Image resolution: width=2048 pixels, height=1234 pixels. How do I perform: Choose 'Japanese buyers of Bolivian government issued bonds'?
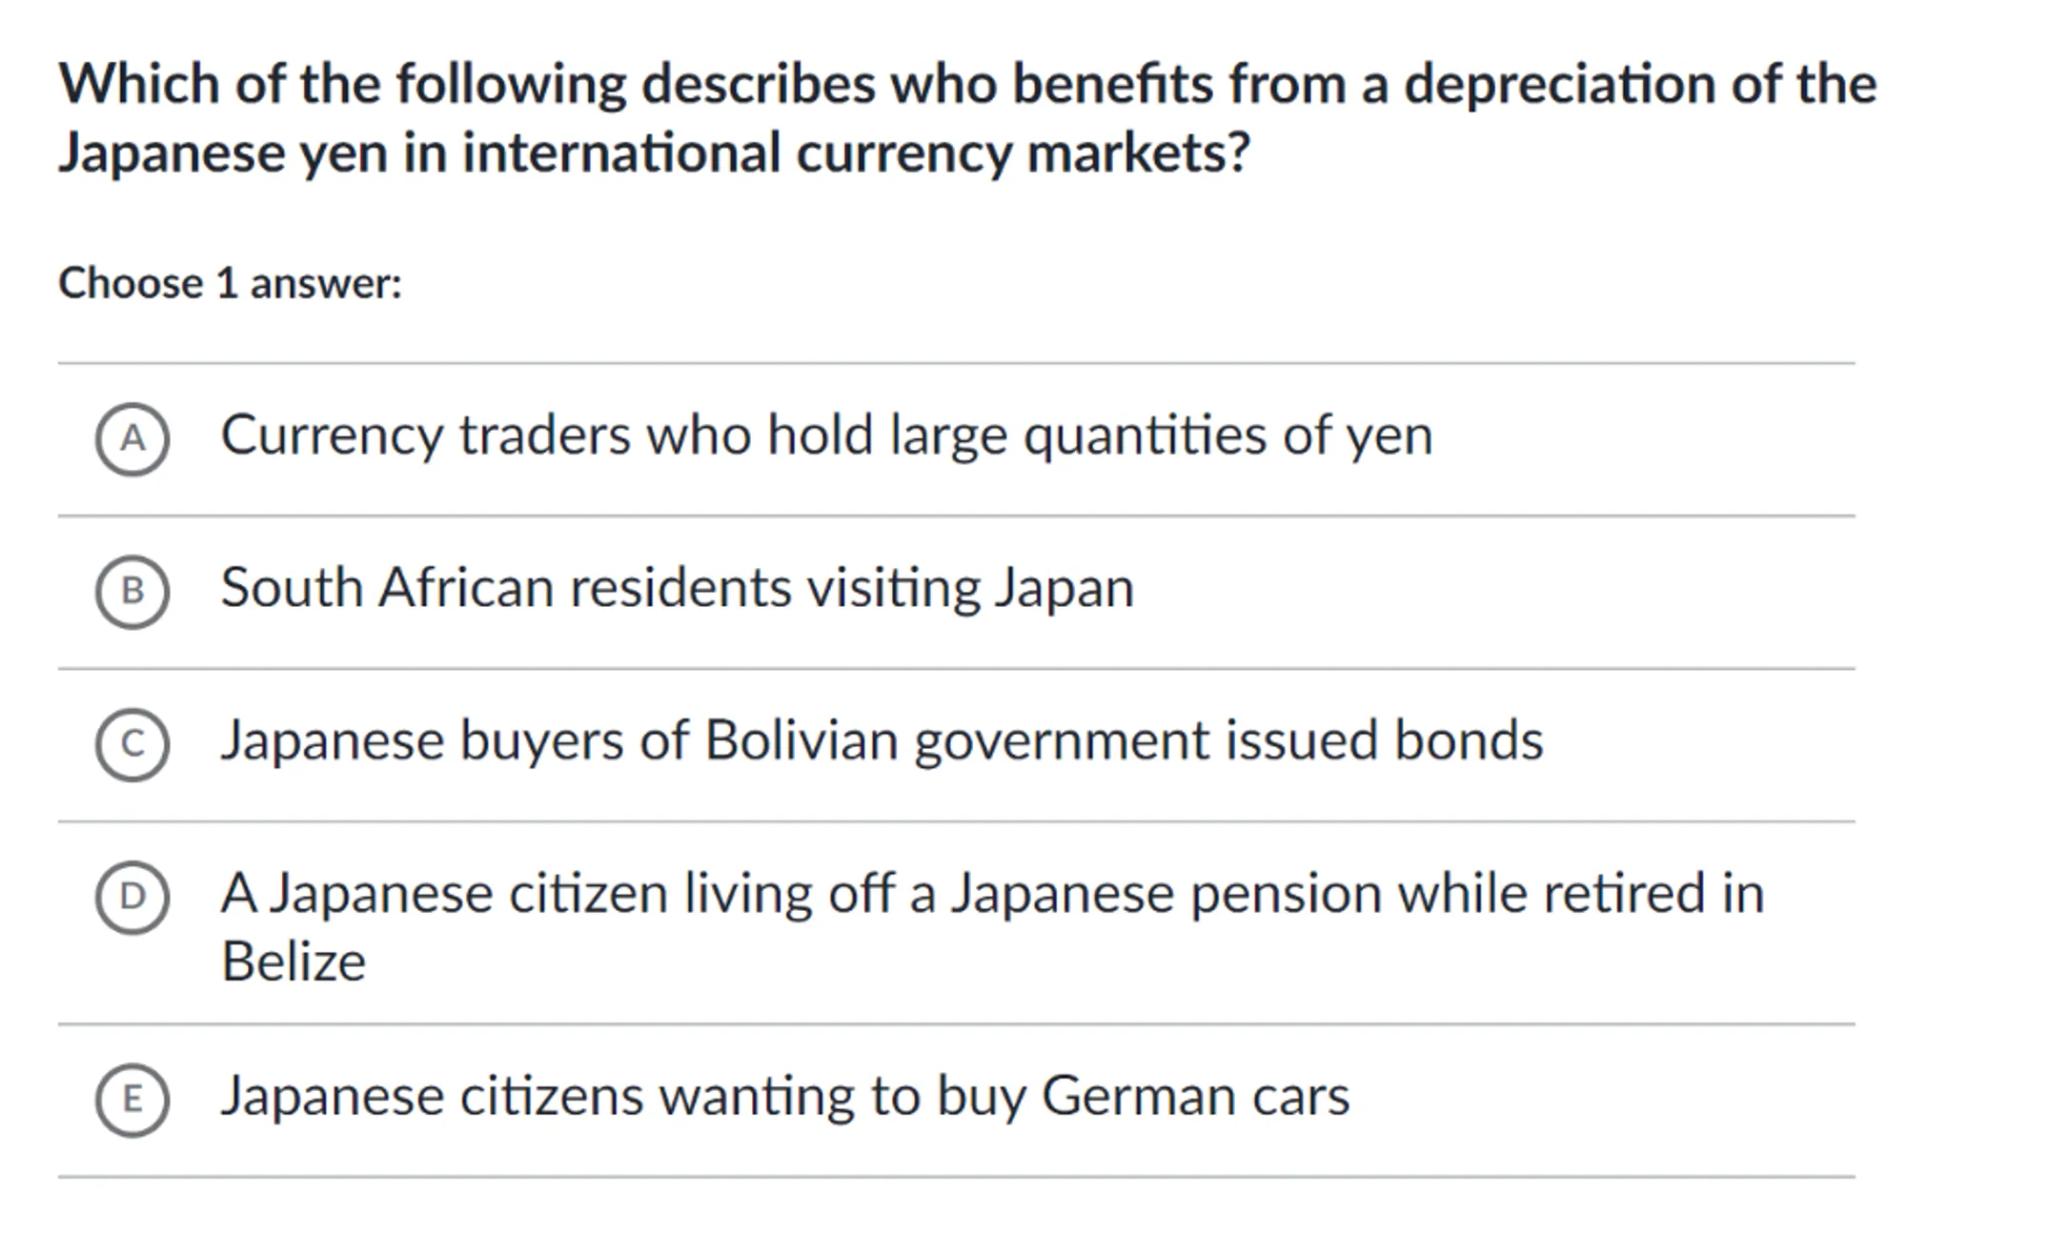pyautogui.click(x=881, y=741)
